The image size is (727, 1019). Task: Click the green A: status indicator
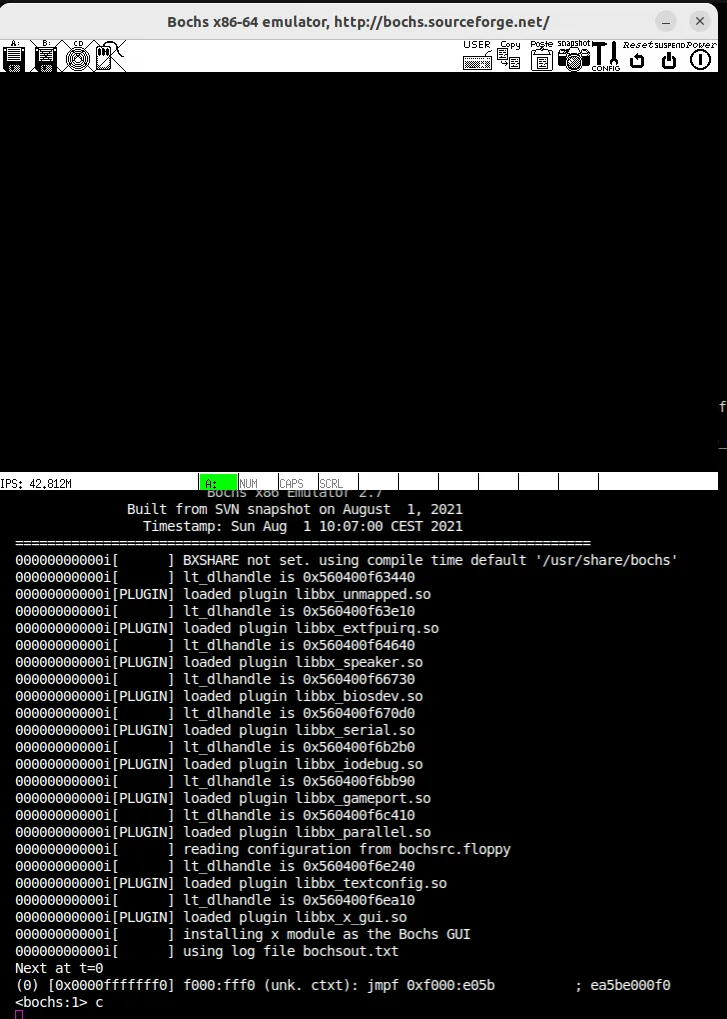click(218, 483)
